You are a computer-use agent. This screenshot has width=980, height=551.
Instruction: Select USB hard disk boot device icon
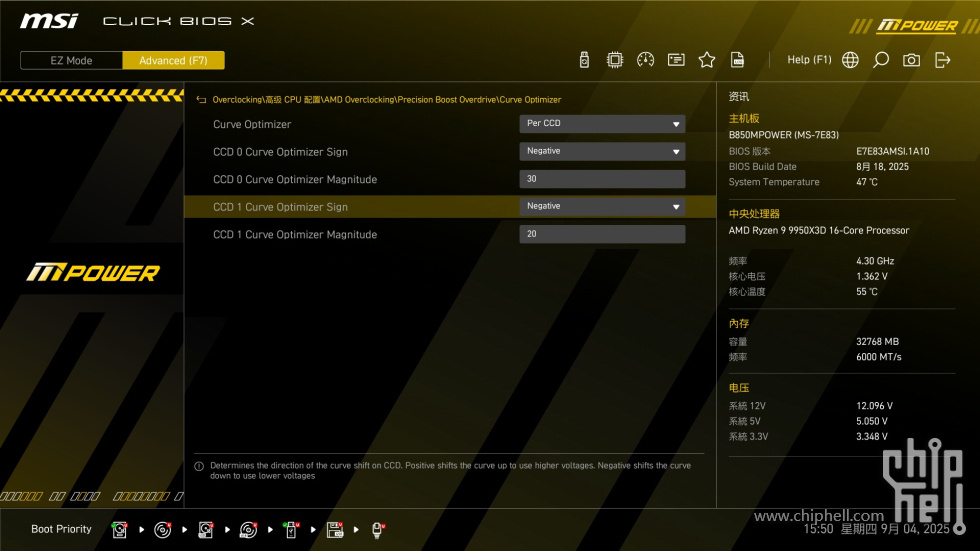click(x=206, y=530)
